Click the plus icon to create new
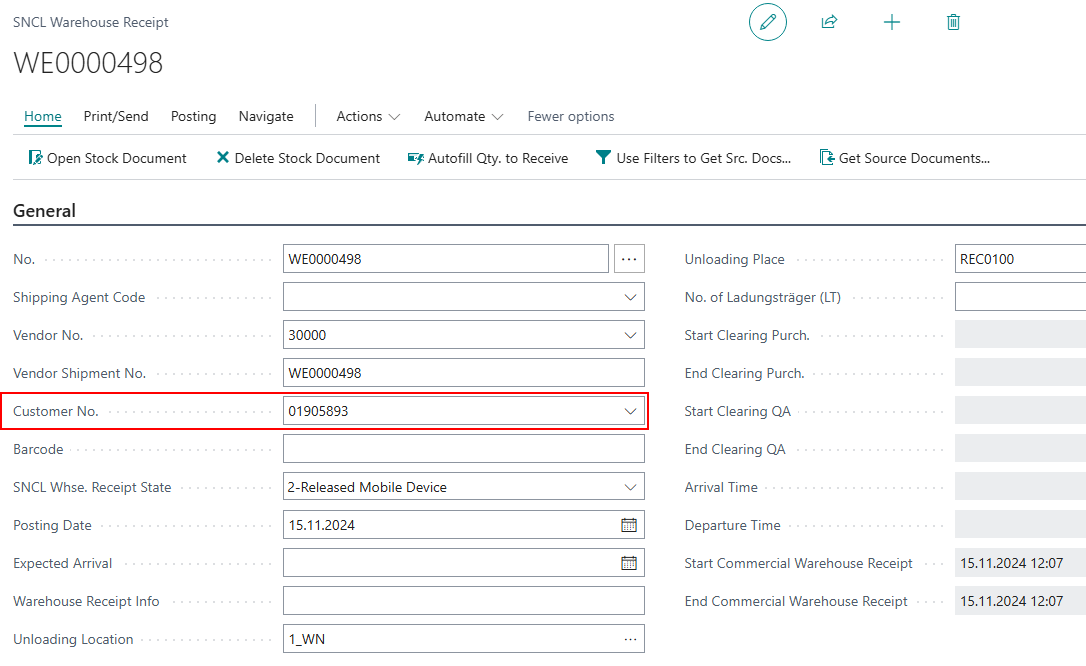The image size is (1086, 666). tap(892, 22)
